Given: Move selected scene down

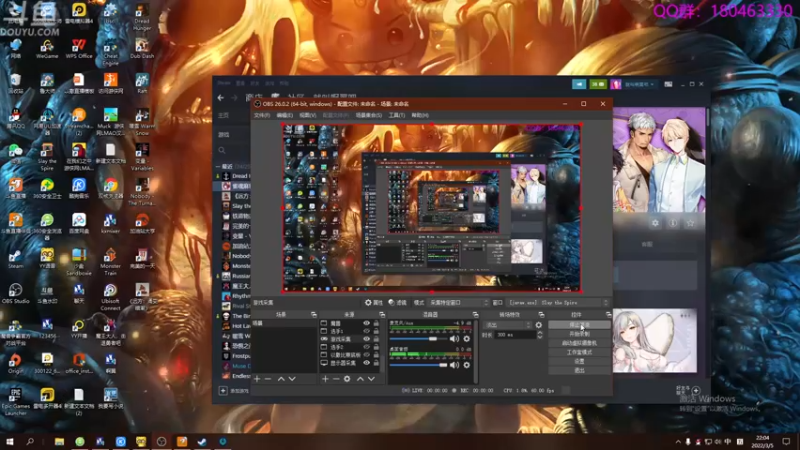Looking at the screenshot, I should 292,379.
